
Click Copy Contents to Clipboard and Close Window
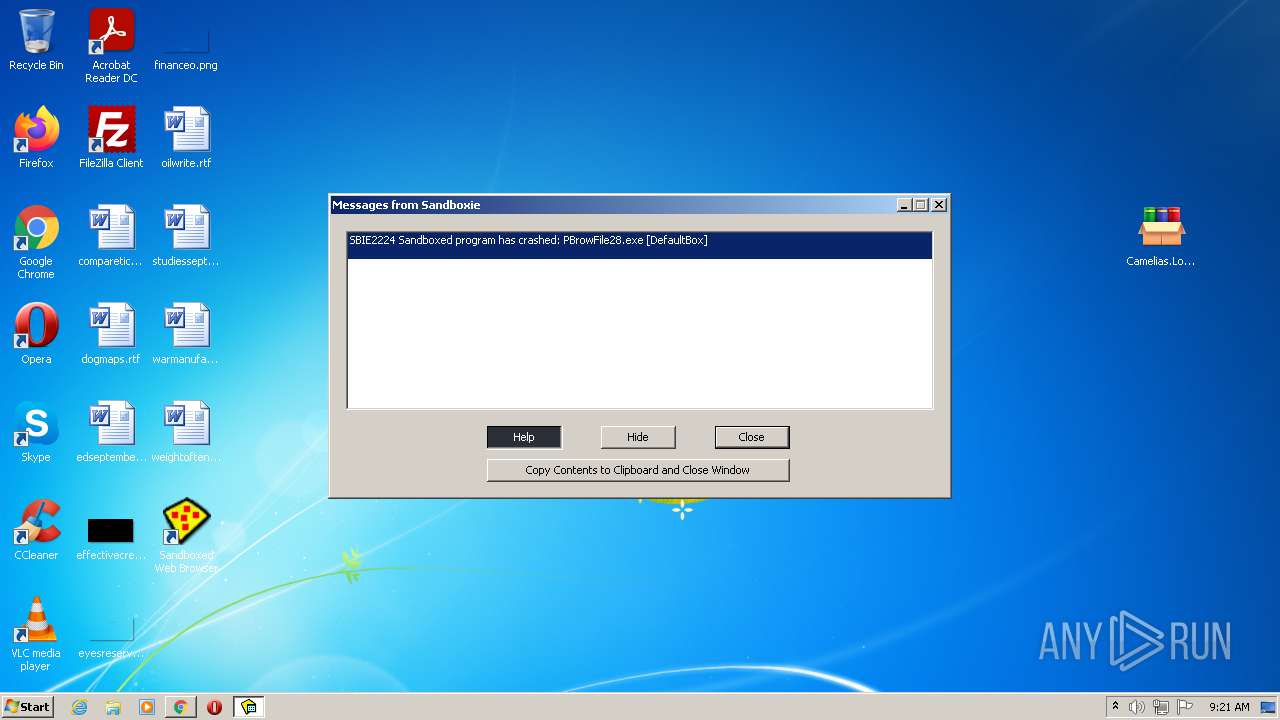[x=638, y=470]
